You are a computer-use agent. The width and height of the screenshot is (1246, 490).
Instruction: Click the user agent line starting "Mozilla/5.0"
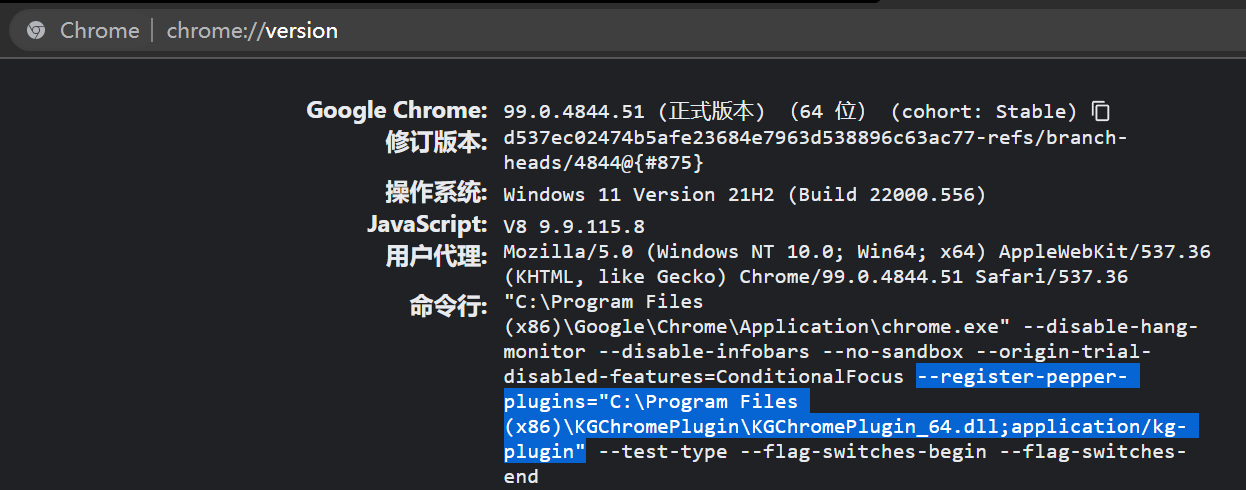click(857, 251)
